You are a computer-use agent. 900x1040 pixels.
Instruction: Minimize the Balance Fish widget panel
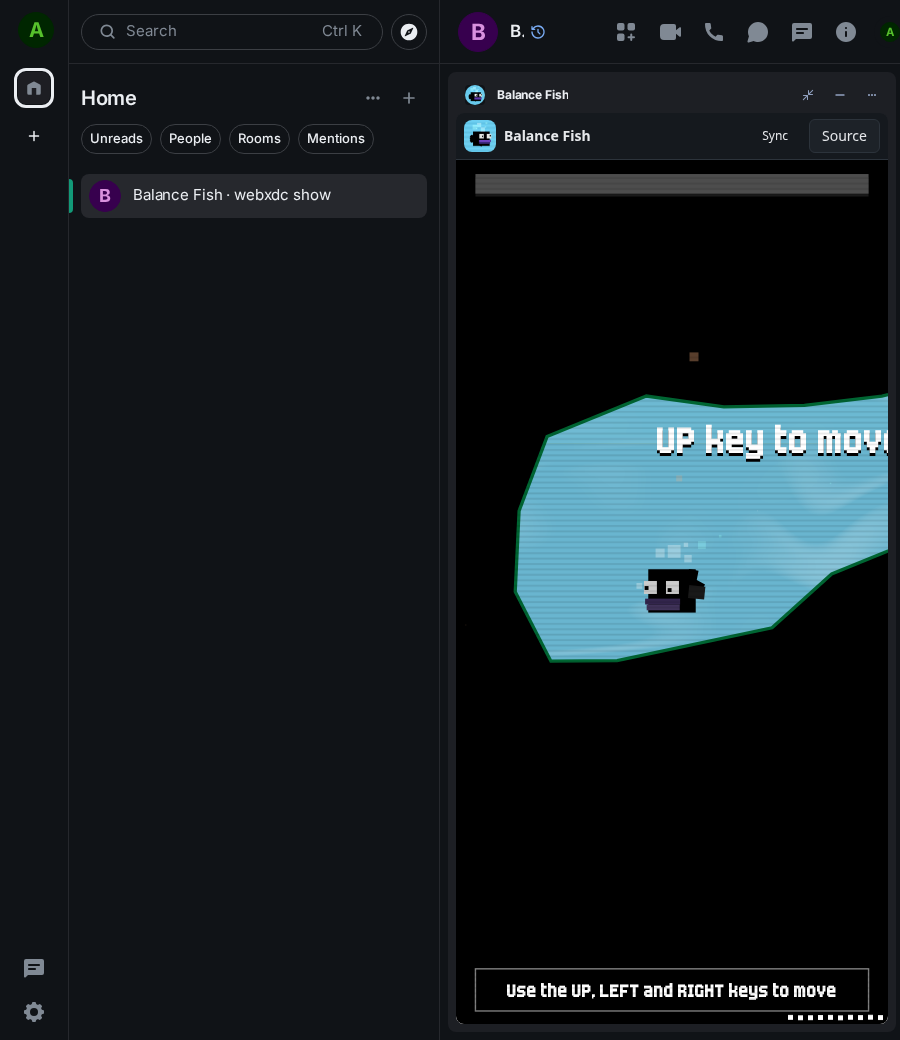(x=840, y=95)
